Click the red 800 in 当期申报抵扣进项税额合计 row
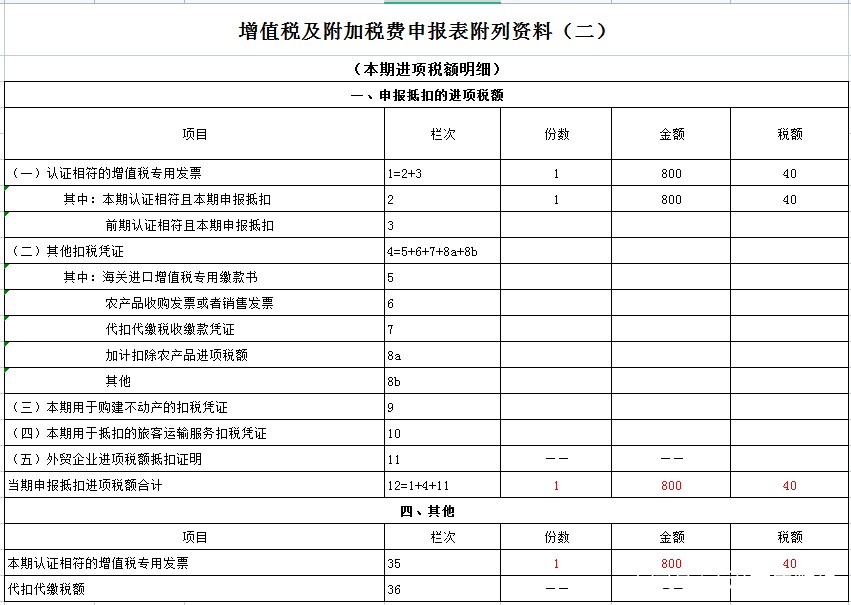851x605 pixels. click(x=671, y=486)
